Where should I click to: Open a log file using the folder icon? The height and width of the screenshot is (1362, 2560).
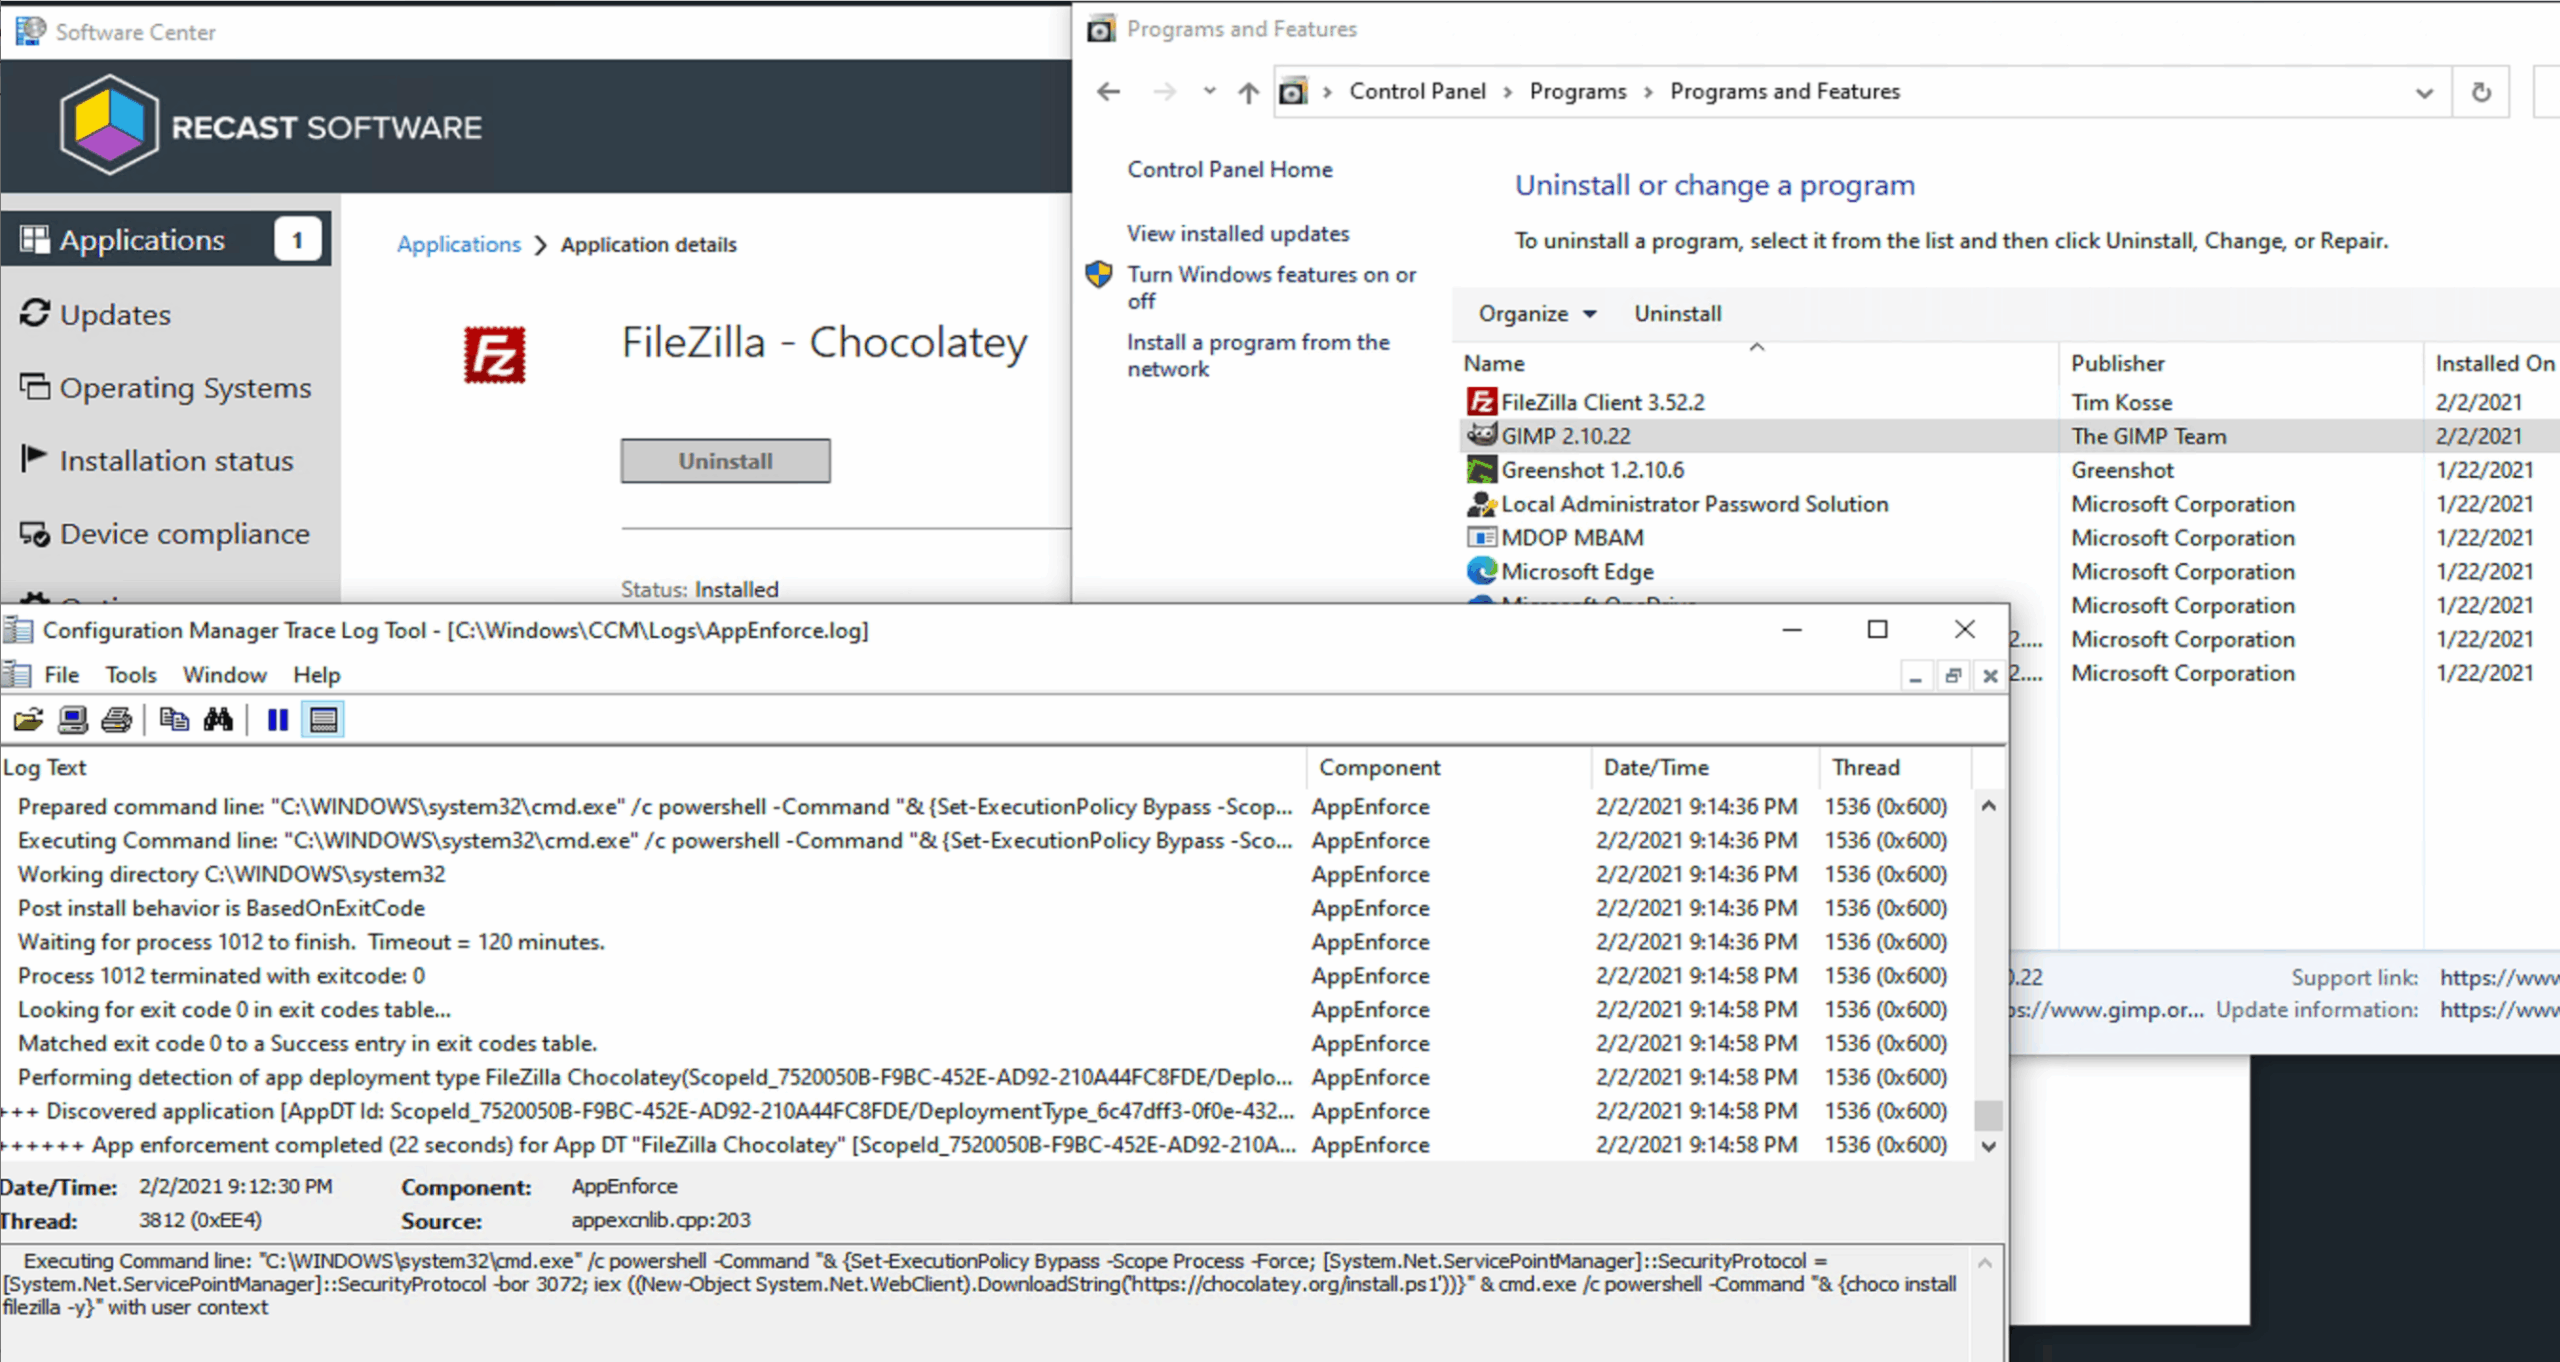click(x=28, y=719)
